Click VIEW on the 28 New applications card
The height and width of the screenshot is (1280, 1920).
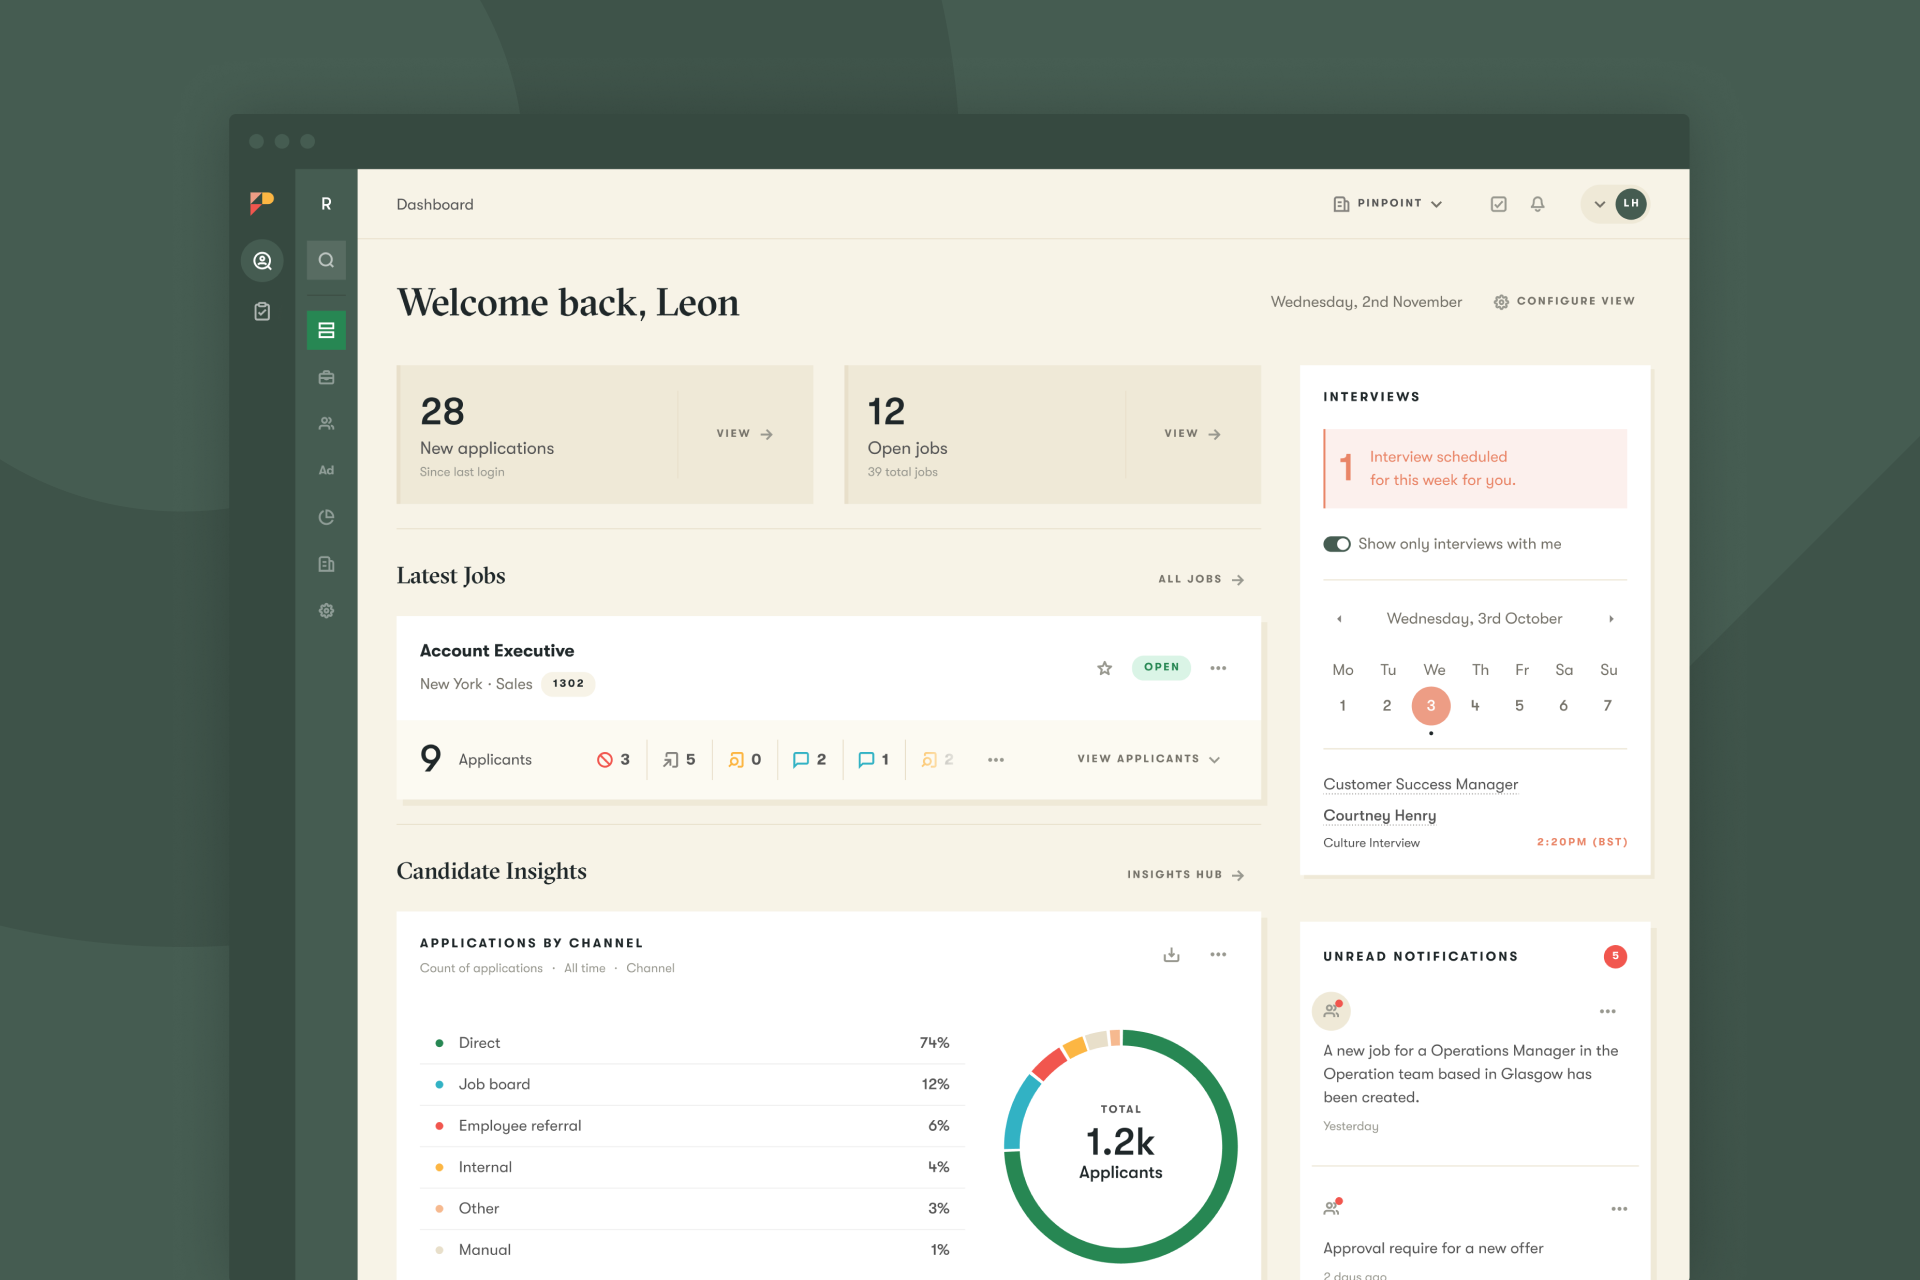tap(743, 434)
